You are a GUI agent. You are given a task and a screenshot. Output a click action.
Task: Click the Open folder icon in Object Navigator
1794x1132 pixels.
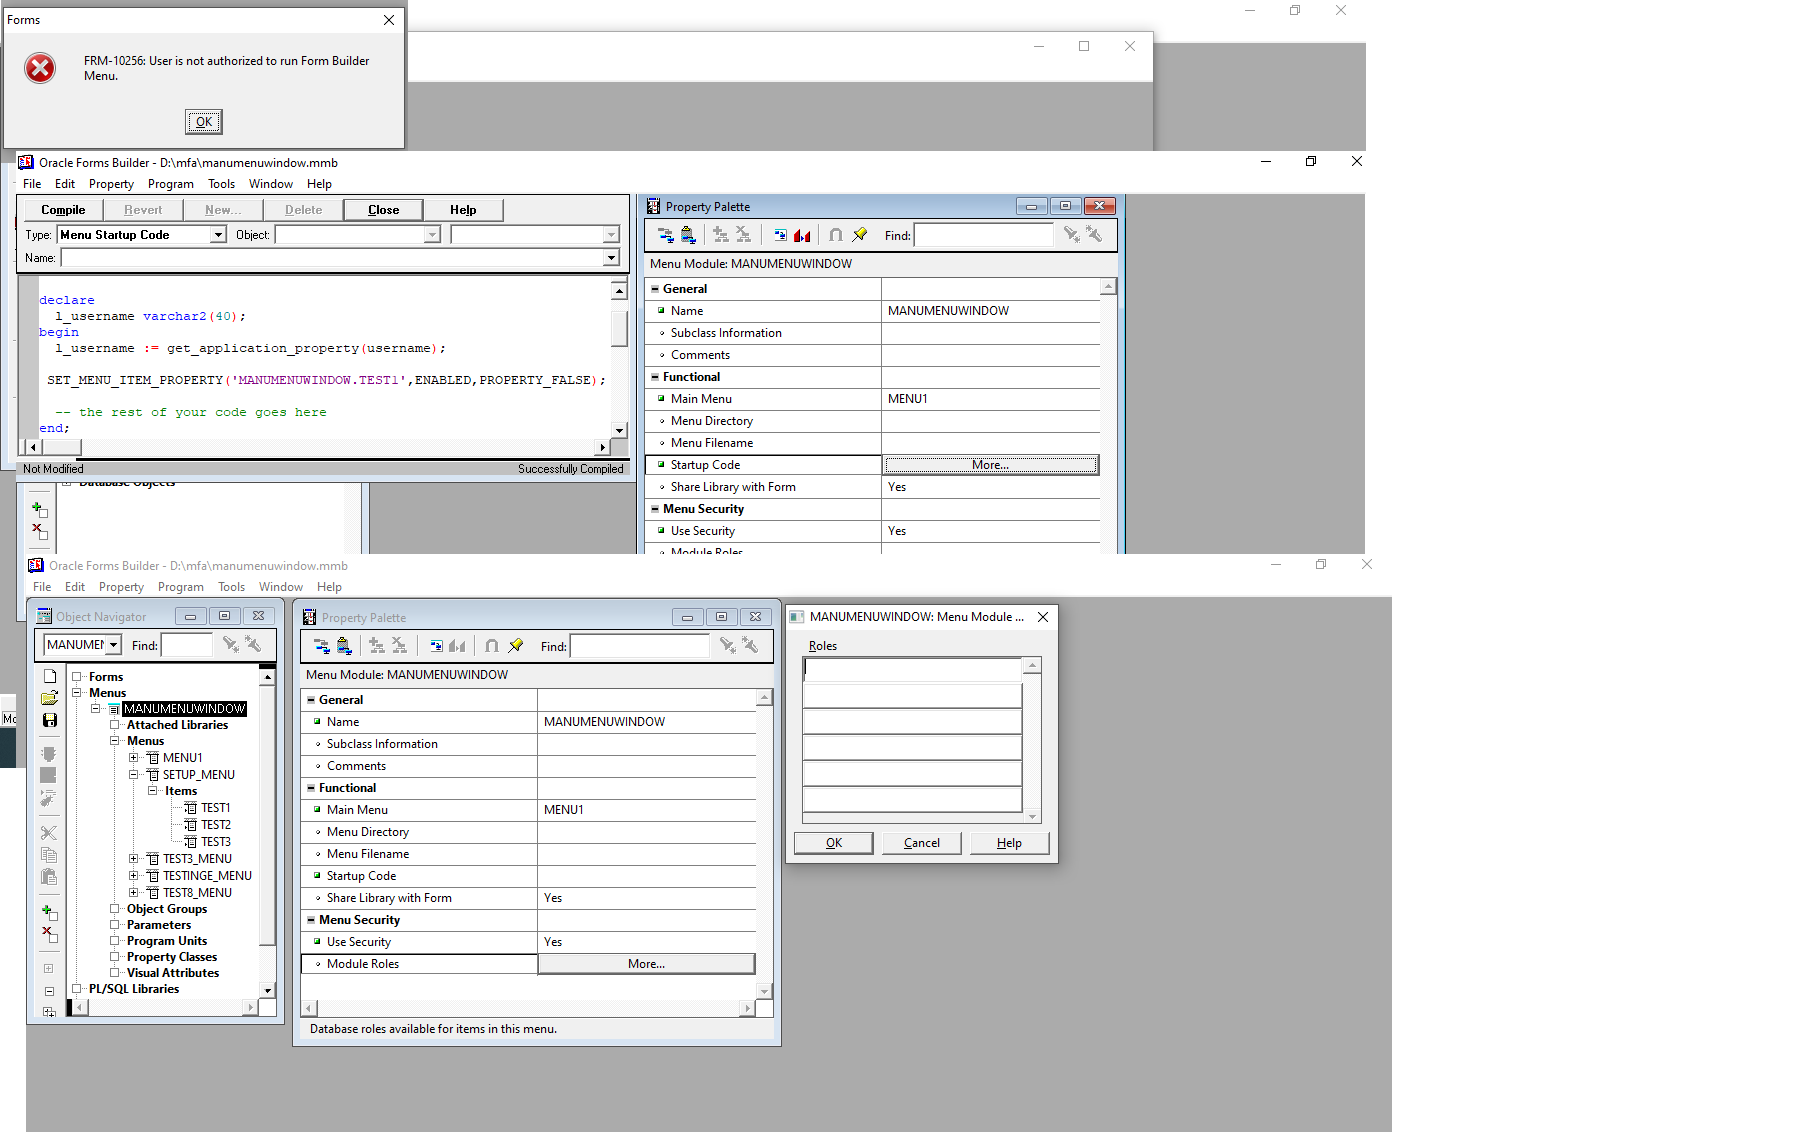49,698
